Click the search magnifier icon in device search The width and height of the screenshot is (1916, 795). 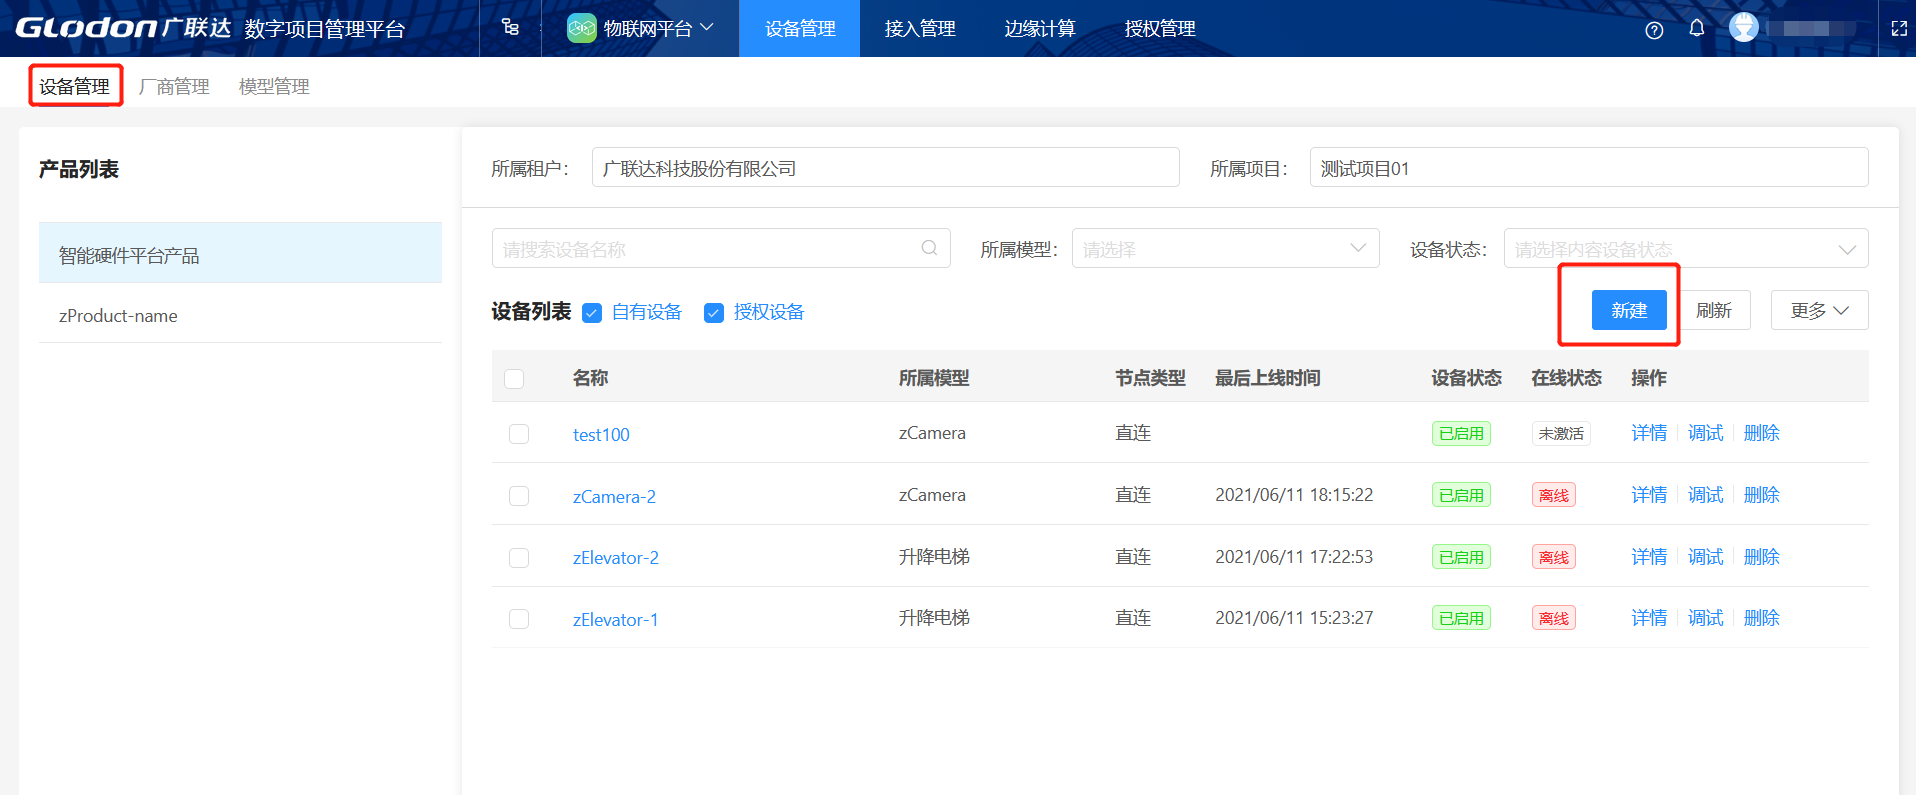(929, 248)
